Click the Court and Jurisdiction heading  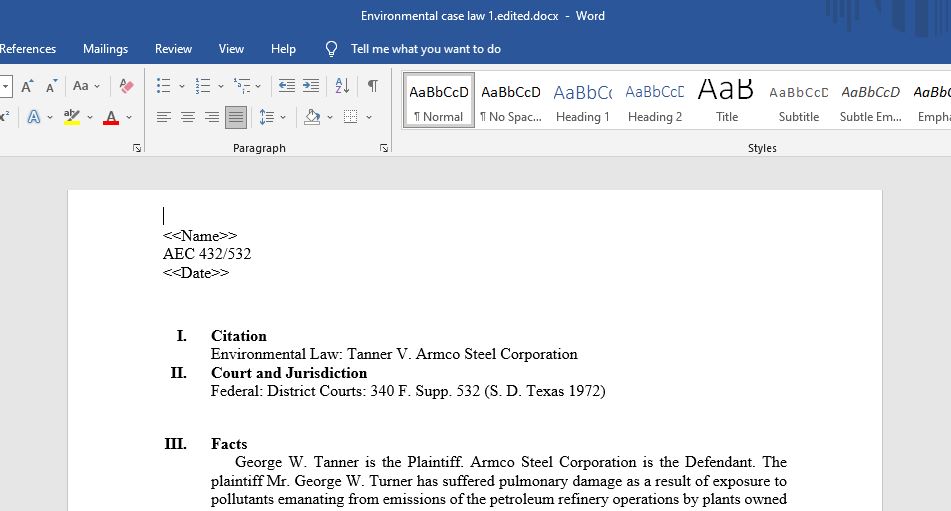(289, 373)
